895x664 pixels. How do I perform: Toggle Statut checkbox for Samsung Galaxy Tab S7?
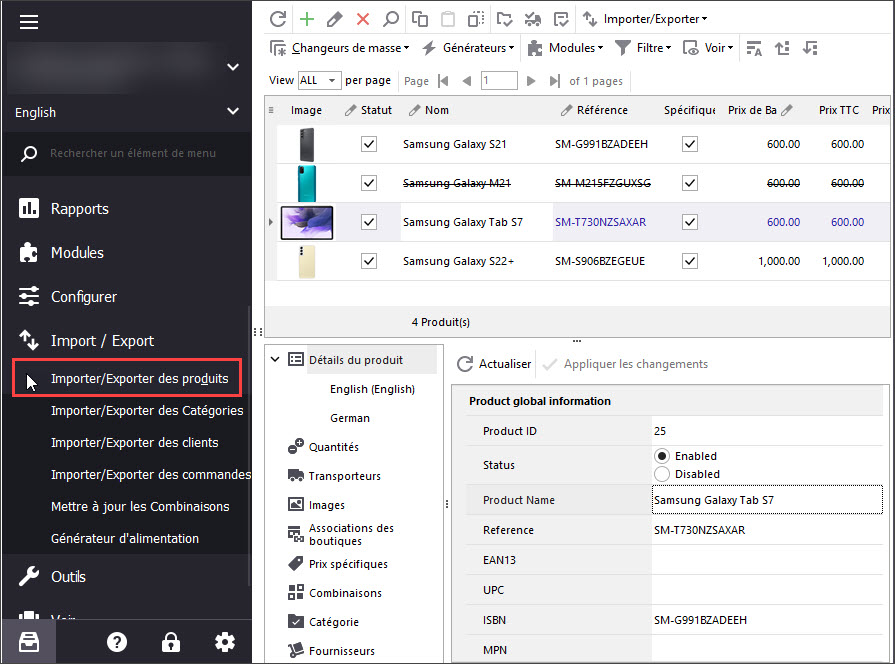coord(369,222)
